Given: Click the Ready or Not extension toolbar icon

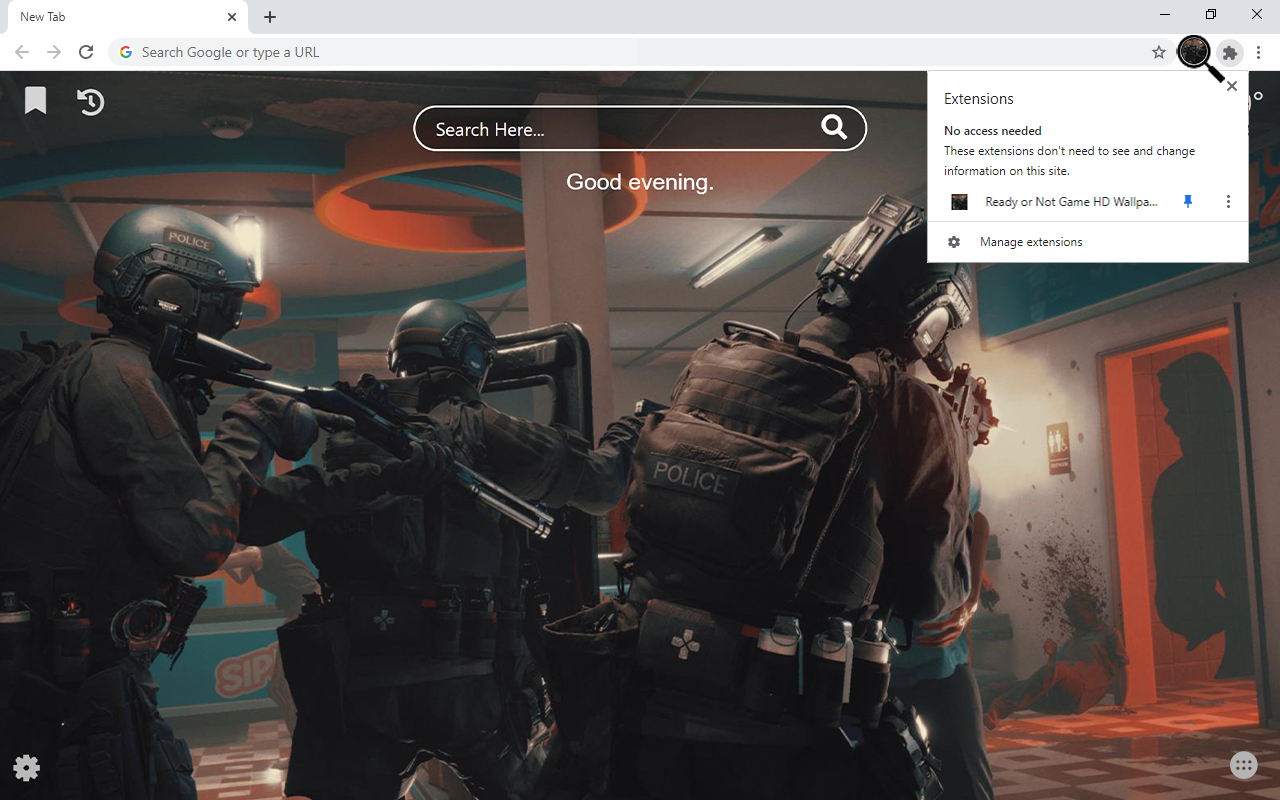Looking at the screenshot, I should click(x=1194, y=52).
